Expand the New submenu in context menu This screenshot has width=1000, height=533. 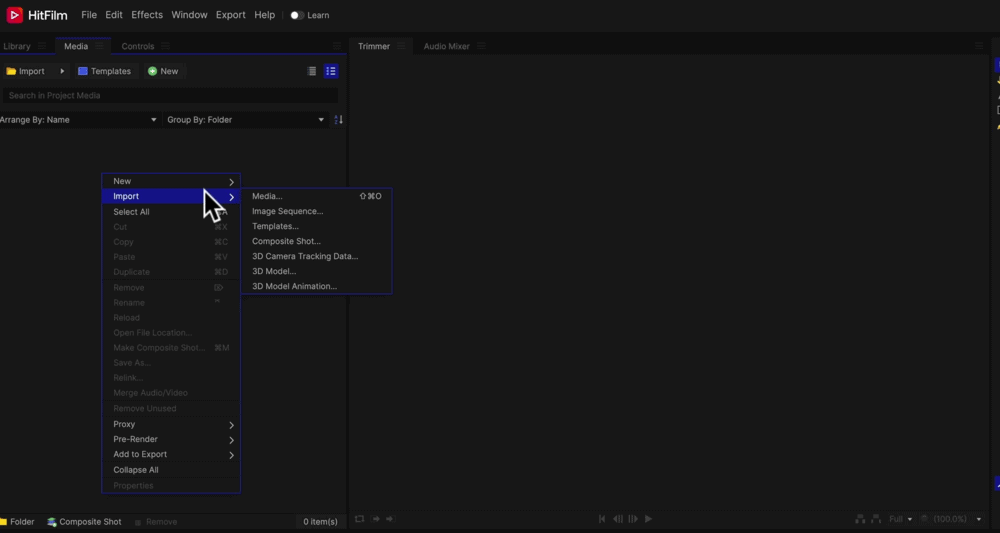tap(171, 181)
